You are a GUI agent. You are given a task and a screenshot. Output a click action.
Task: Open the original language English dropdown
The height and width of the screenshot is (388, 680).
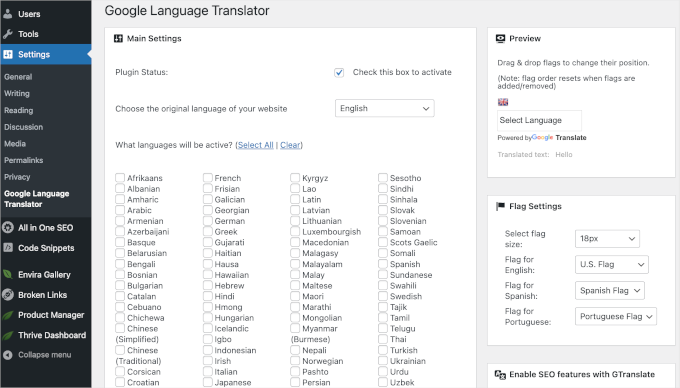click(x=384, y=108)
